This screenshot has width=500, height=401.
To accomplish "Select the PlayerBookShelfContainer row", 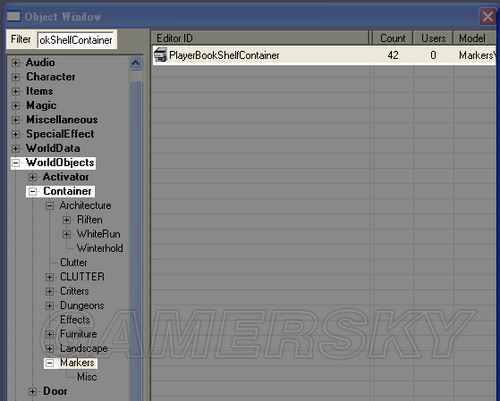I will 324,55.
